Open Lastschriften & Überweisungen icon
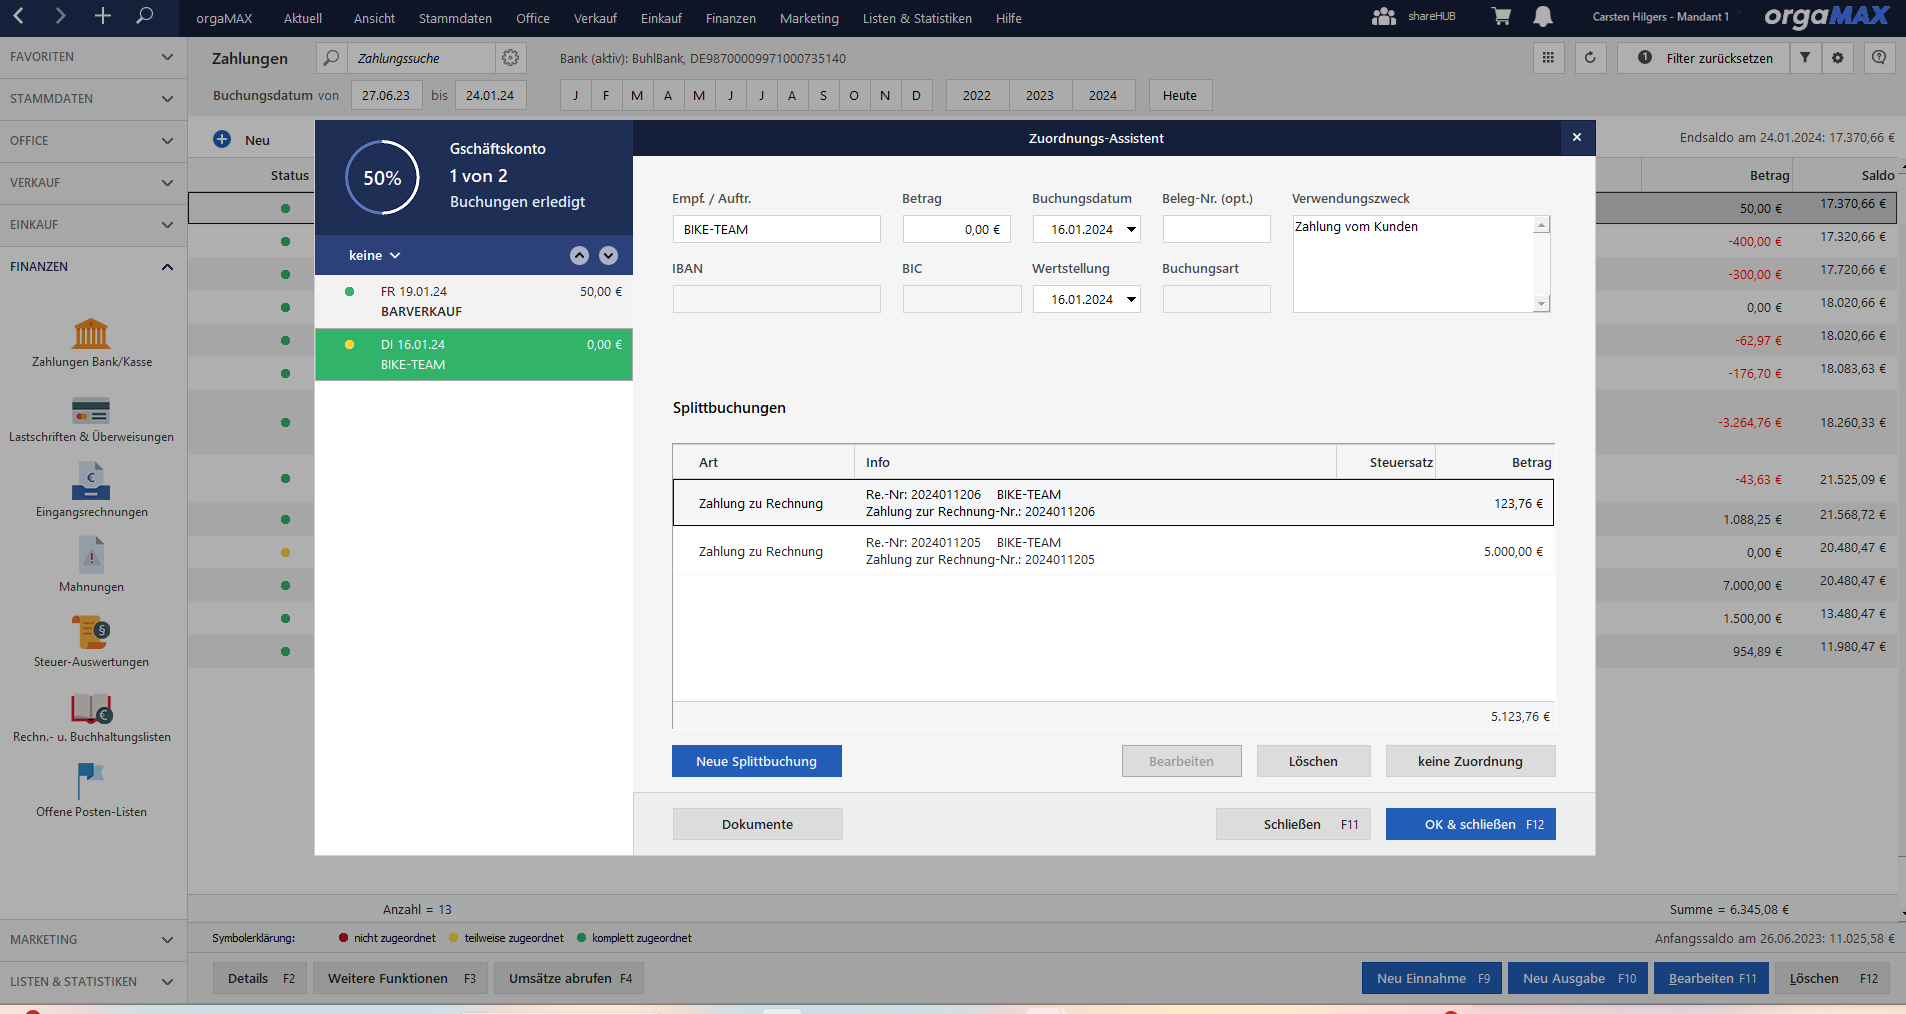The width and height of the screenshot is (1906, 1014). click(91, 410)
